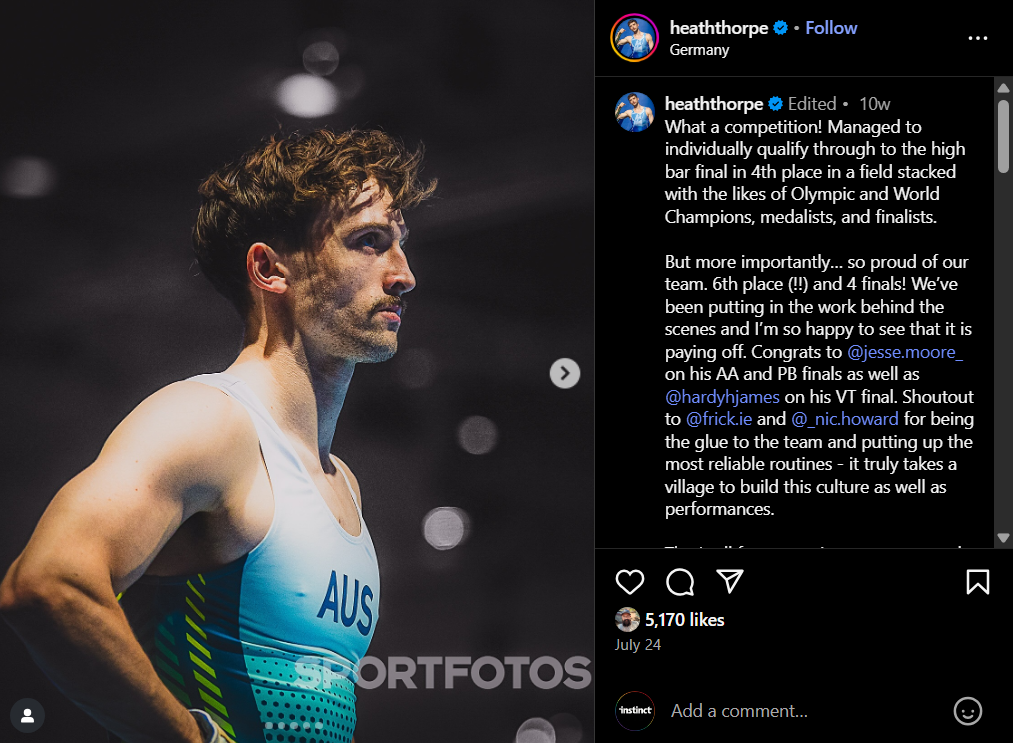
Task: Share post using paper plane icon
Action: [730, 581]
